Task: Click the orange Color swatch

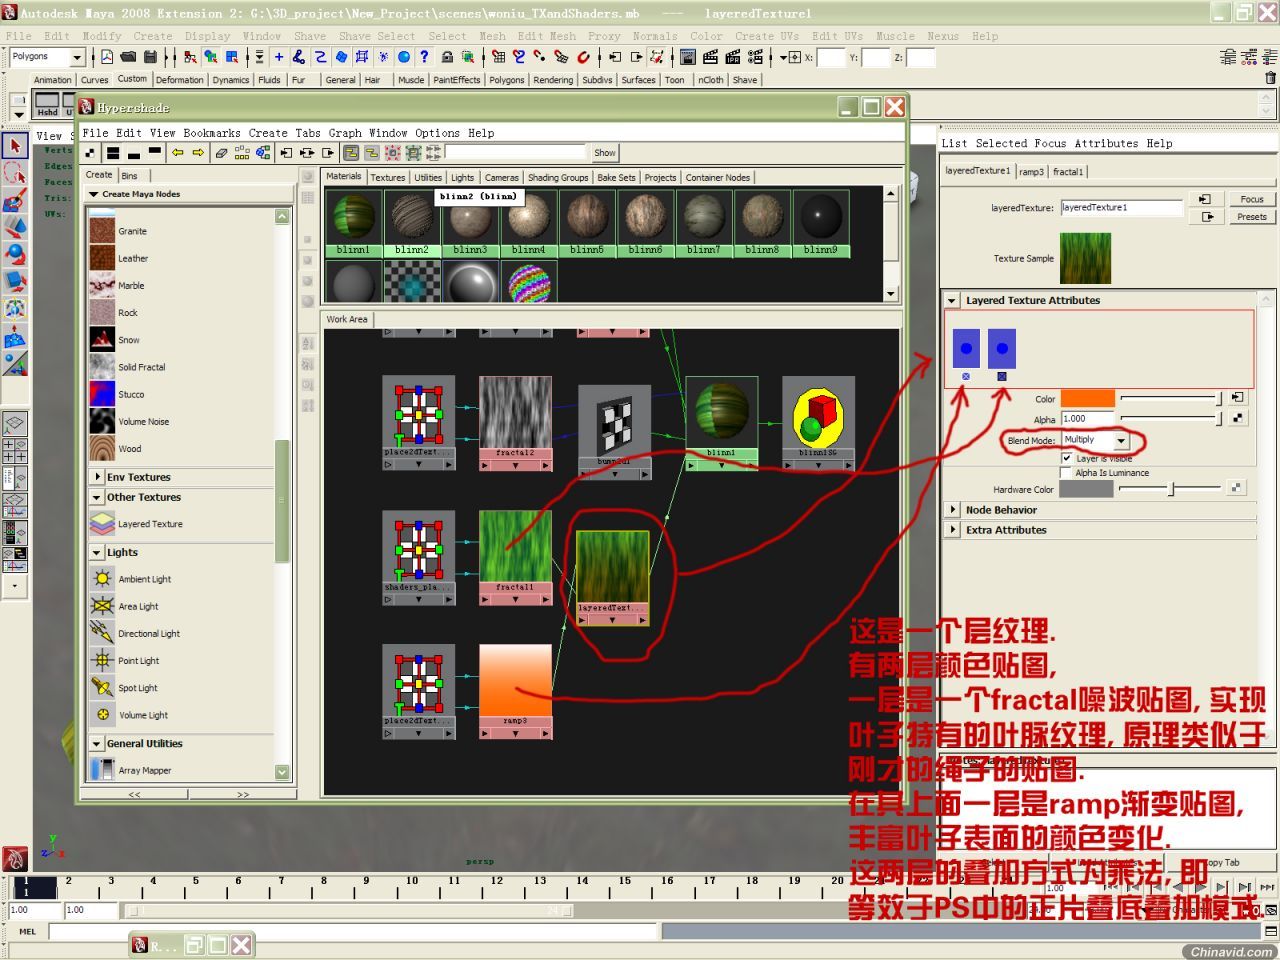Action: (1087, 399)
